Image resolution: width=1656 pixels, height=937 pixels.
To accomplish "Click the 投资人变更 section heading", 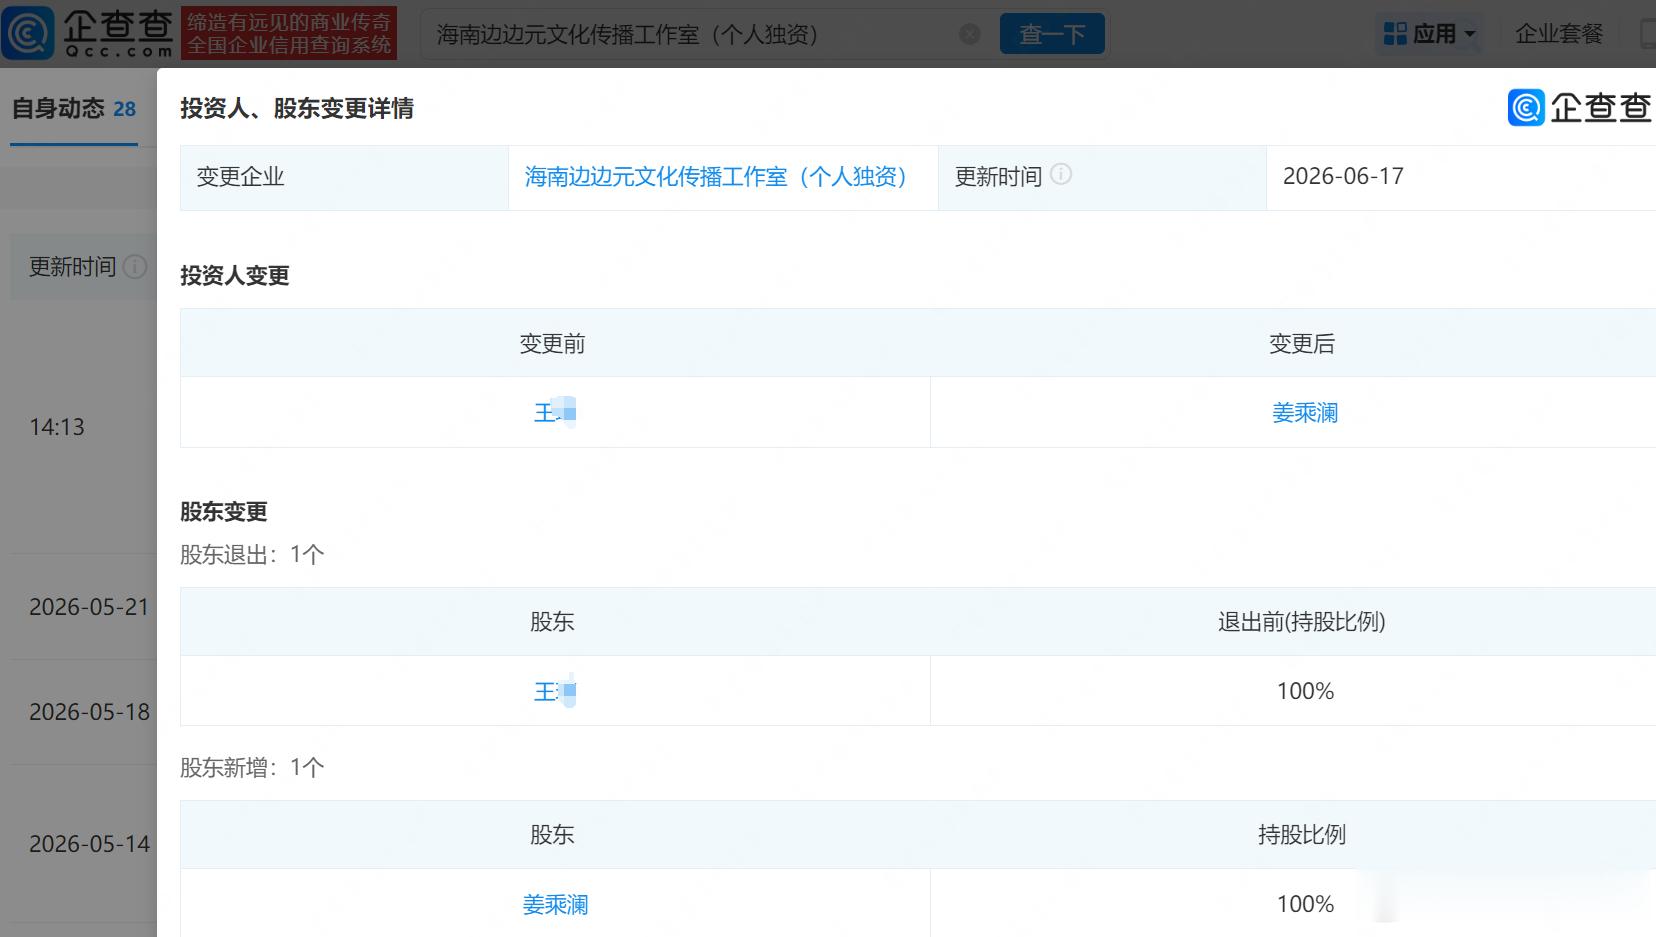I will pyautogui.click(x=235, y=276).
